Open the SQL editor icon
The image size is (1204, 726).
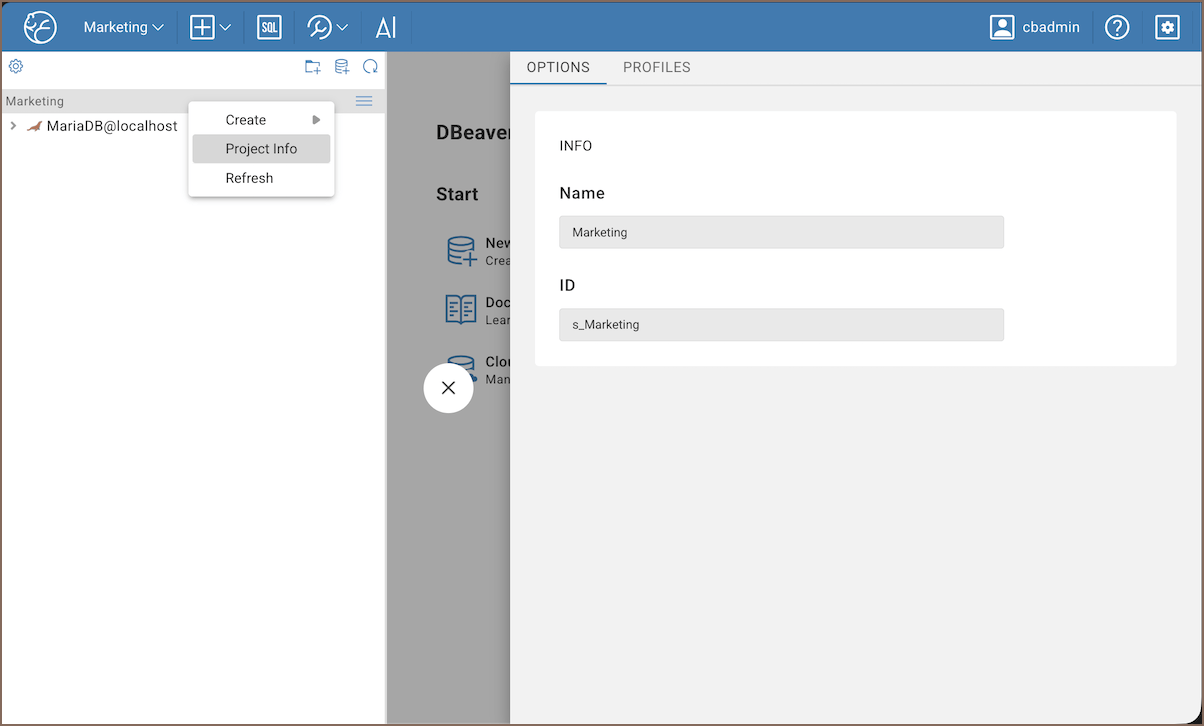[269, 27]
